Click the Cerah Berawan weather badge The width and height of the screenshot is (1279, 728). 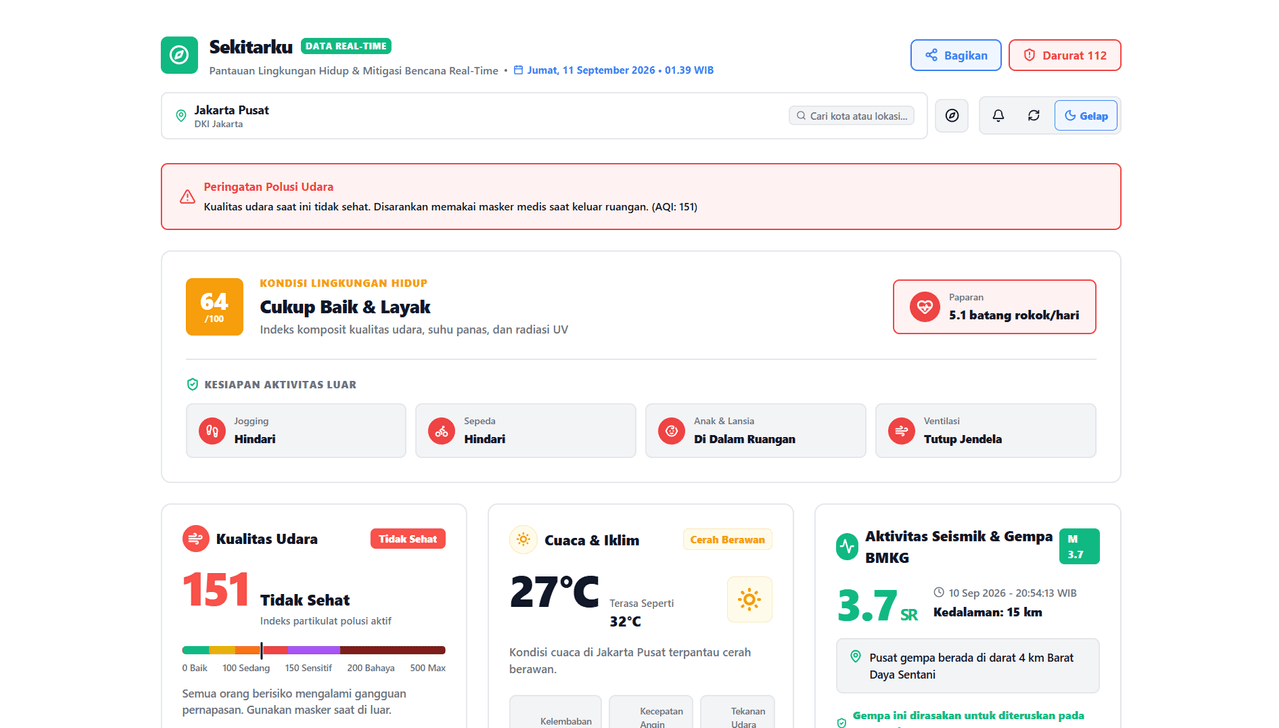coord(728,540)
